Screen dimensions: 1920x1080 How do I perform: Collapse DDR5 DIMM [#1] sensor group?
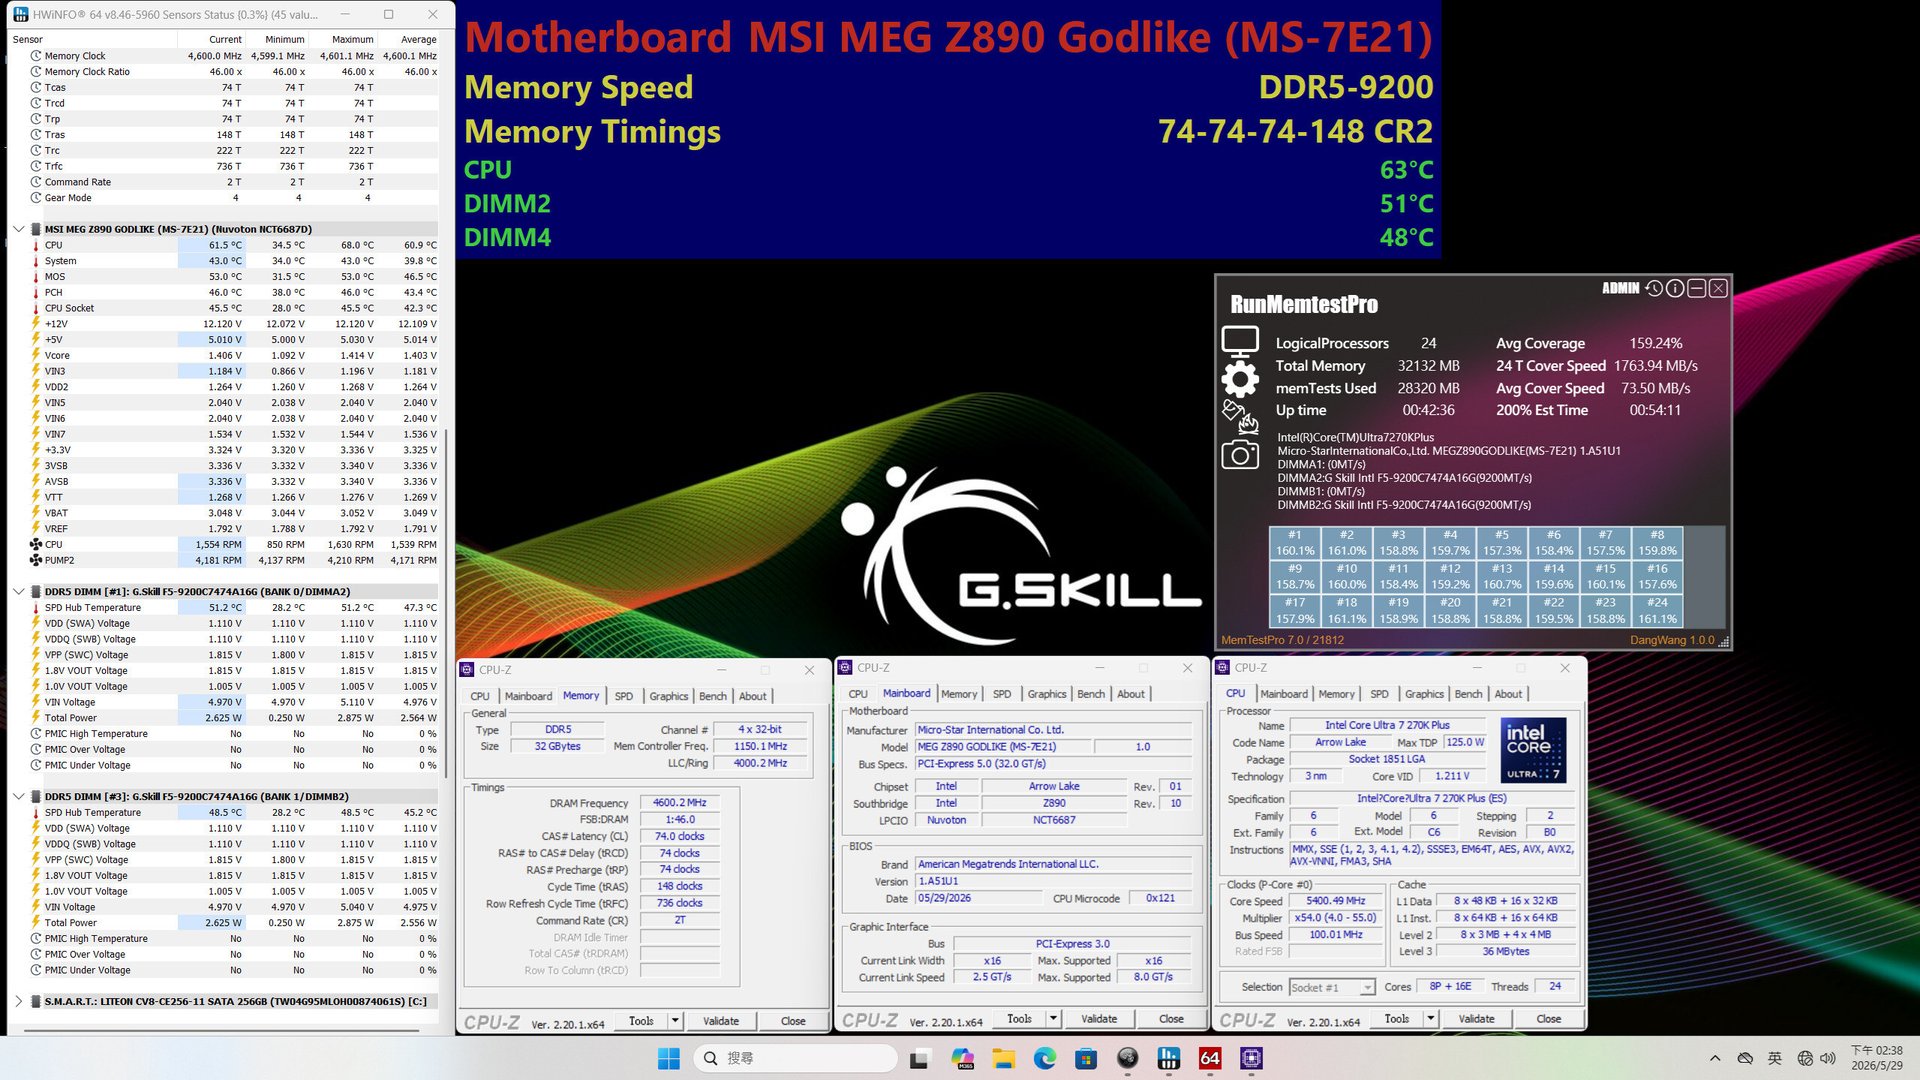[x=18, y=591]
